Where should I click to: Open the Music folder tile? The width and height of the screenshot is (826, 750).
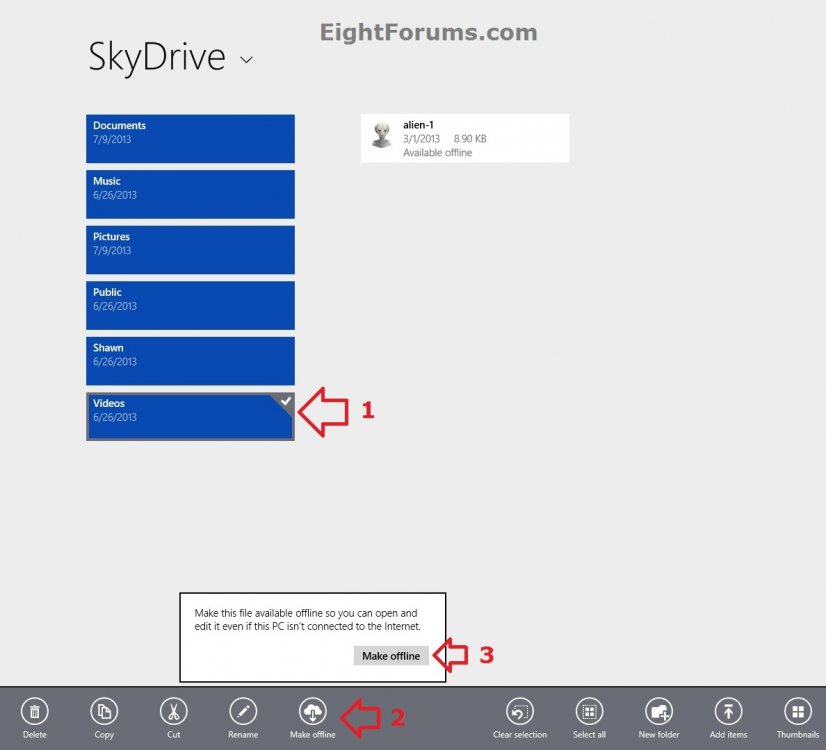(190, 194)
